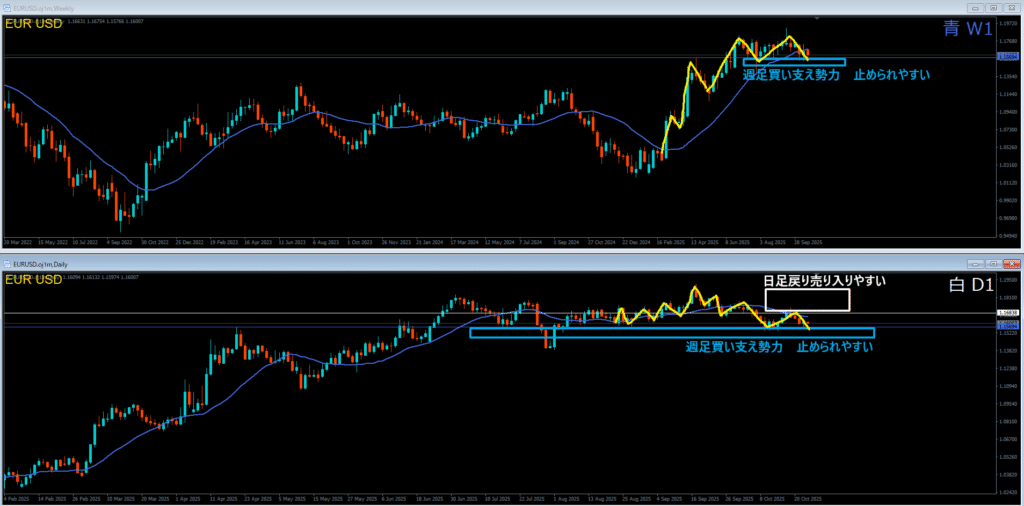The height and width of the screenshot is (506, 1024).
Task: Close the EURUSD Daily chart window
Action: [x=1011, y=263]
